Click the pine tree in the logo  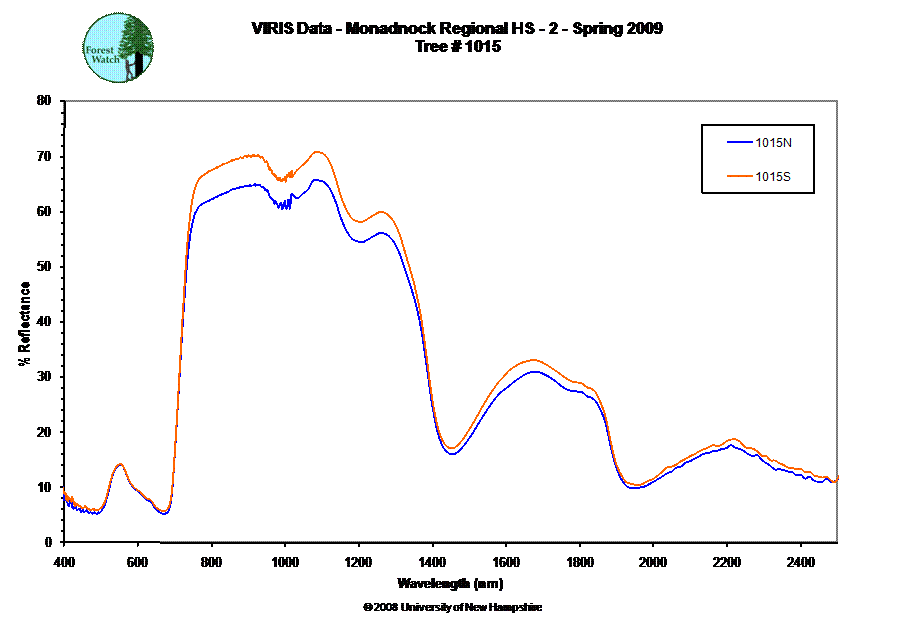pyautogui.click(x=136, y=42)
